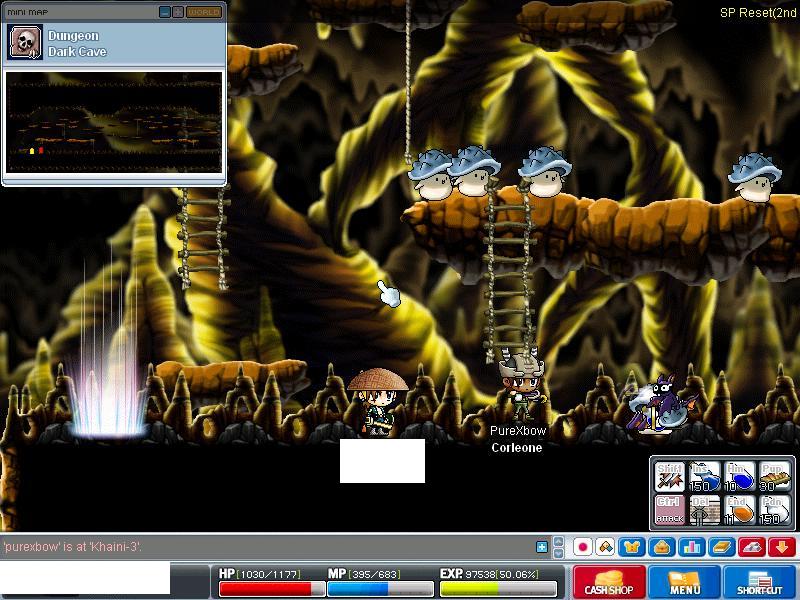This screenshot has height=600, width=800.
Task: Open the equipment shirt icon window
Action: pyautogui.click(x=632, y=547)
